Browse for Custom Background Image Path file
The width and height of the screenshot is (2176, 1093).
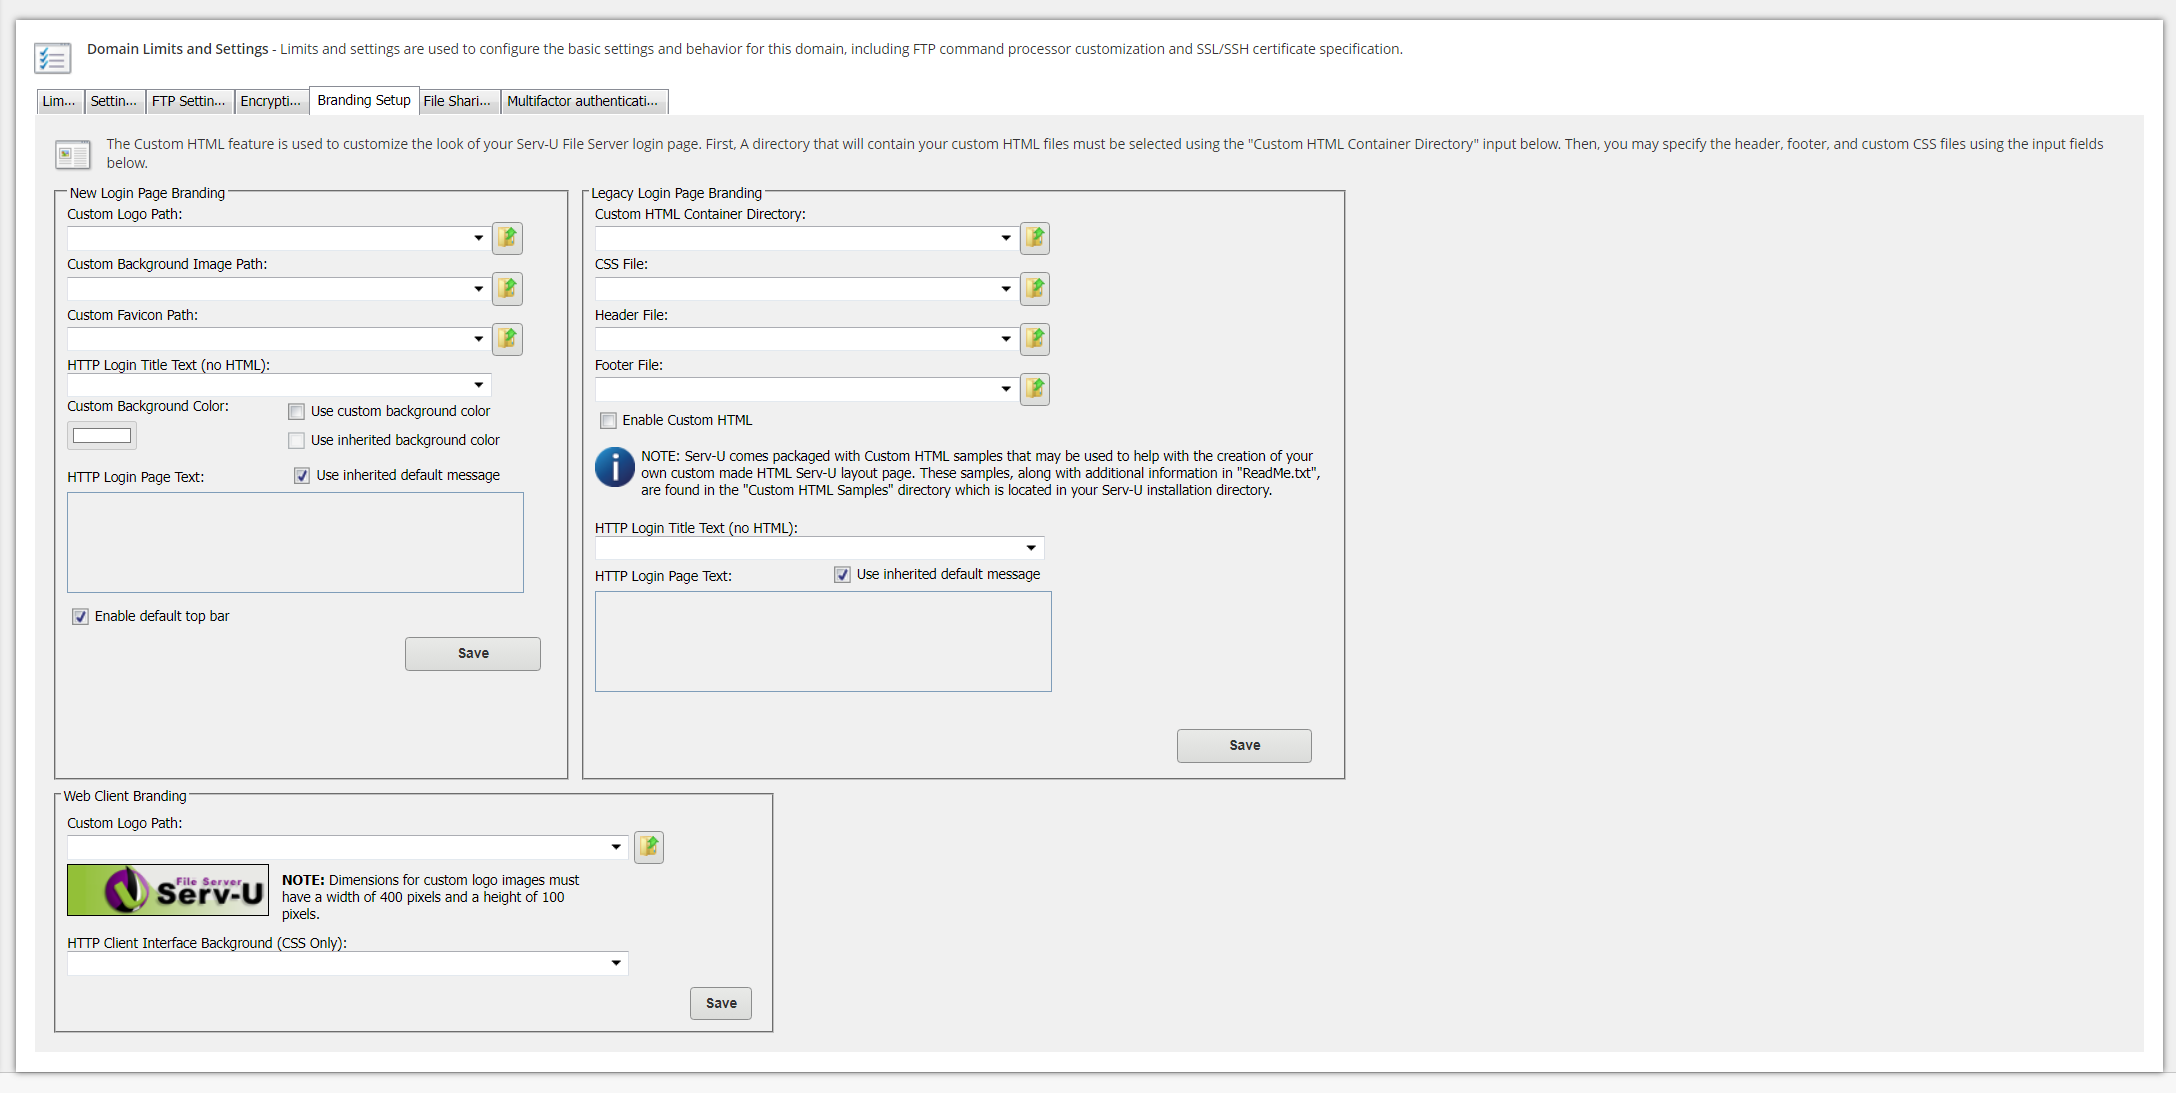(507, 289)
